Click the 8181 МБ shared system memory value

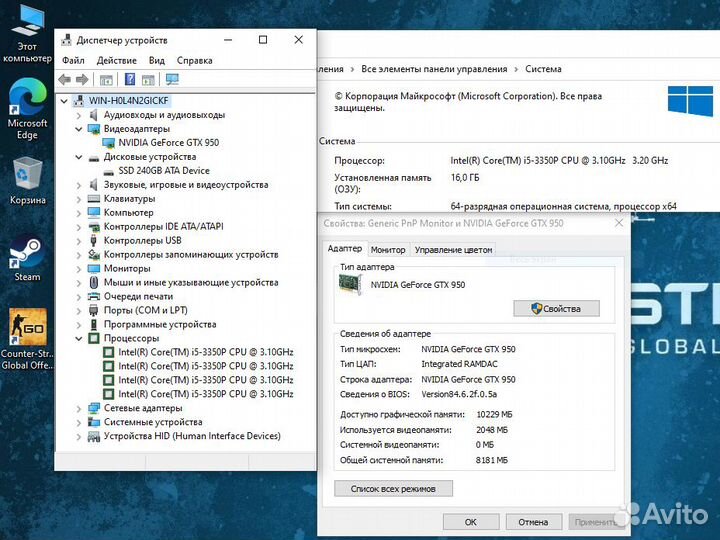click(492, 460)
